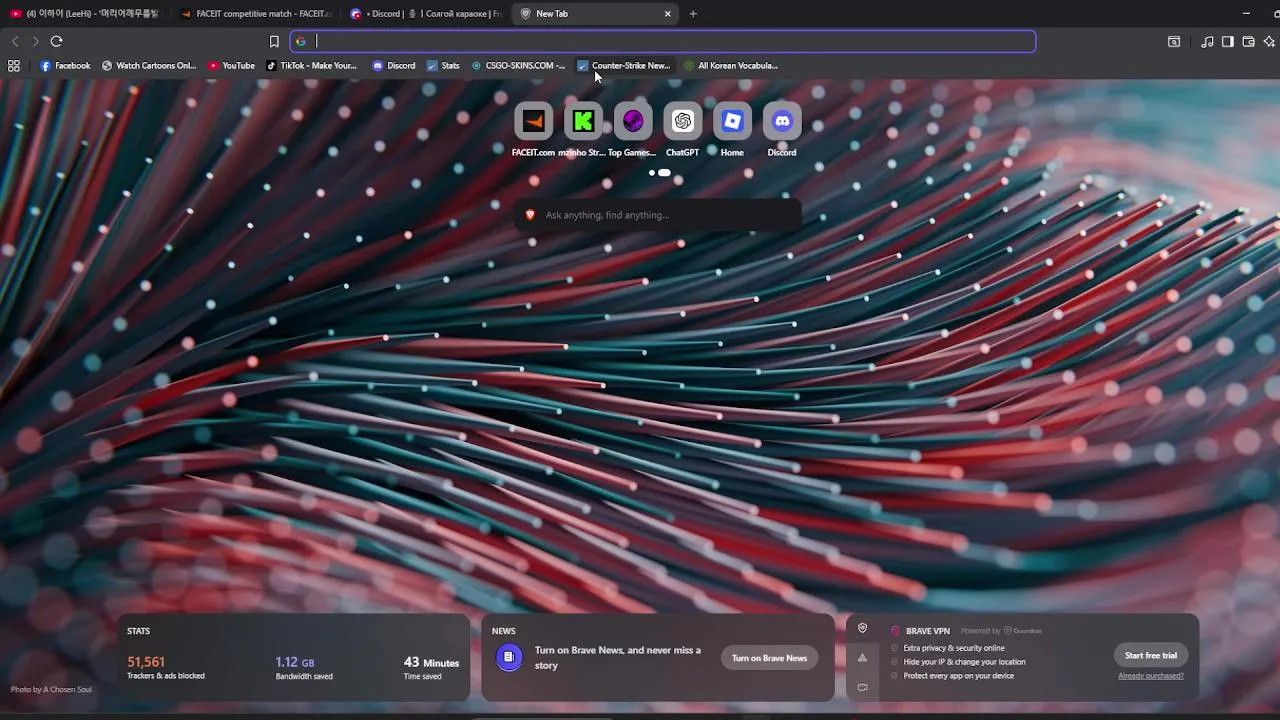The image size is (1280, 720).
Task: Open the Stats bookmark
Action: 443,66
